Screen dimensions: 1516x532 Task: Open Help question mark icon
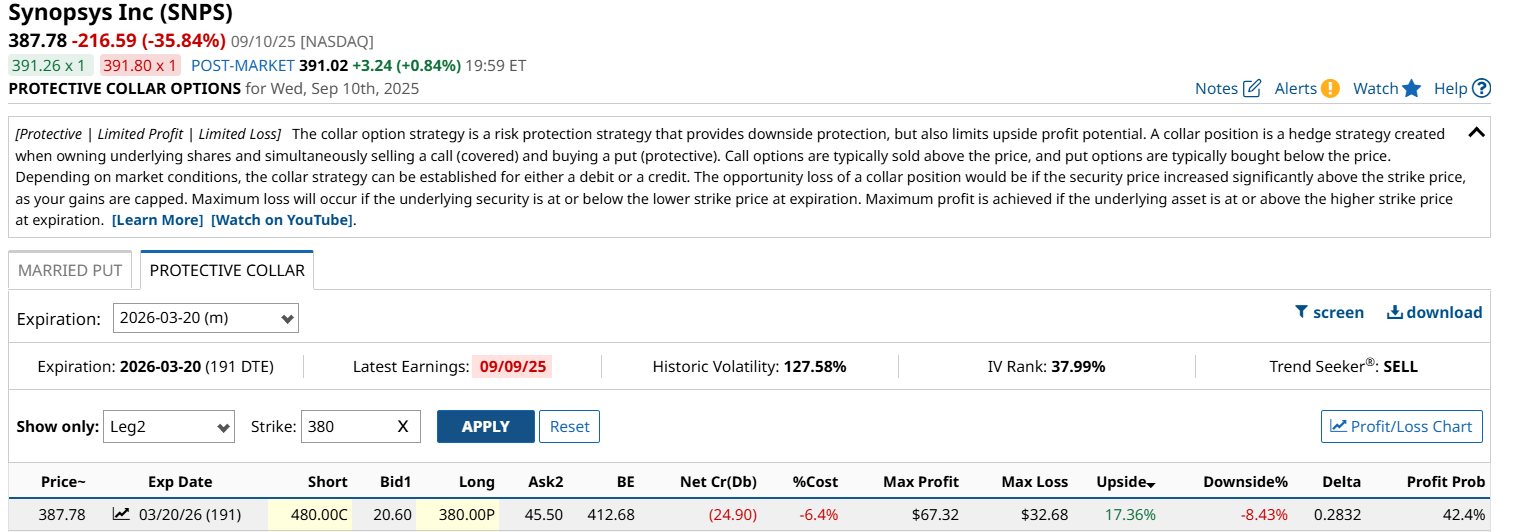[1481, 88]
